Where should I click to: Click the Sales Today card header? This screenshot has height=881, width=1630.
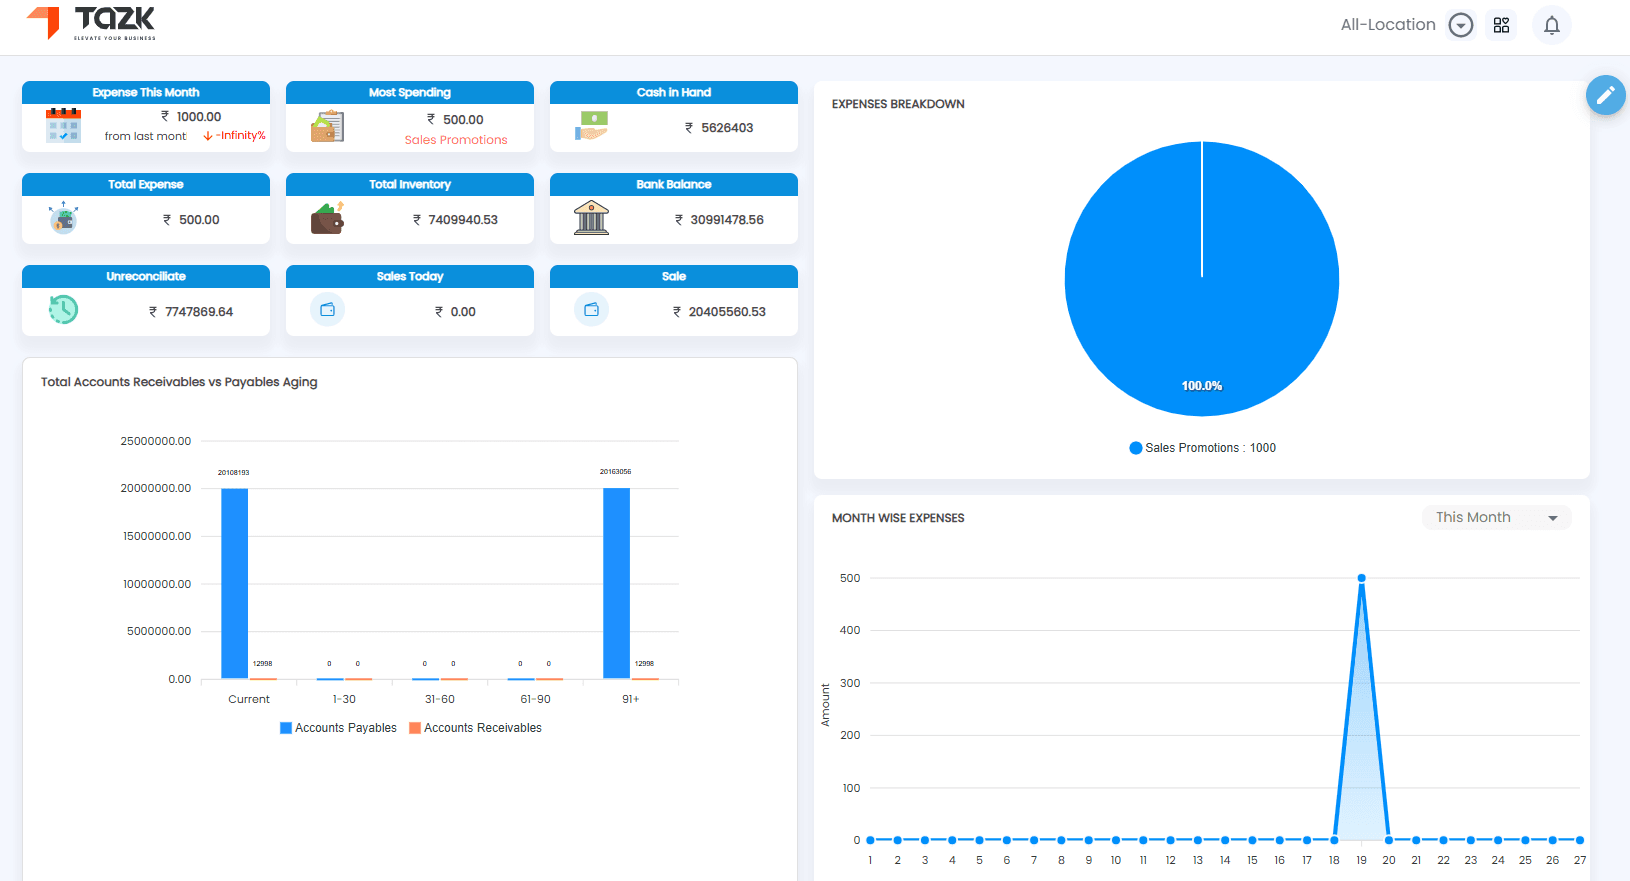click(x=410, y=276)
